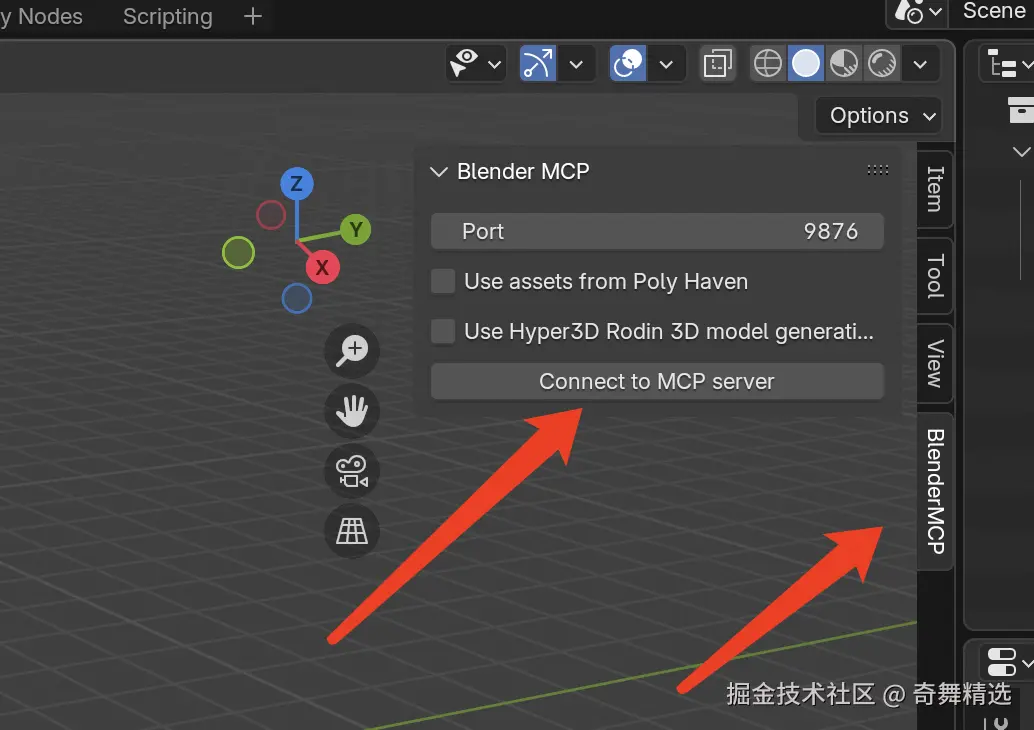Screen dimensions: 1034x730
Task: Open the viewport shading options dropdown
Action: [x=921, y=64]
